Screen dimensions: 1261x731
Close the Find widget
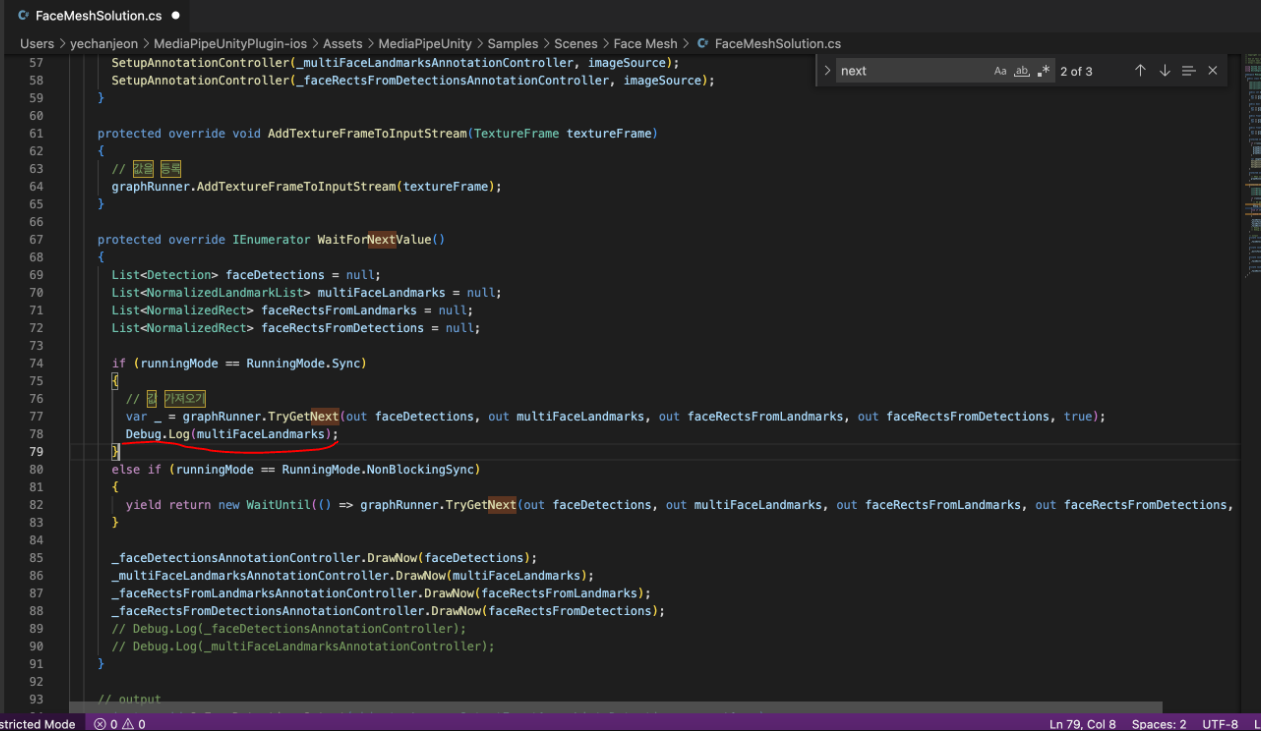[1212, 70]
